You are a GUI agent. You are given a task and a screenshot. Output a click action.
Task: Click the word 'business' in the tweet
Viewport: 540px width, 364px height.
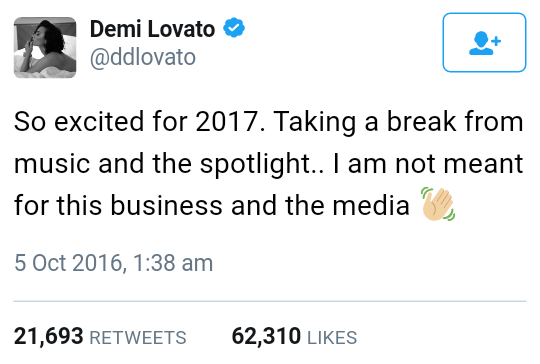click(166, 206)
